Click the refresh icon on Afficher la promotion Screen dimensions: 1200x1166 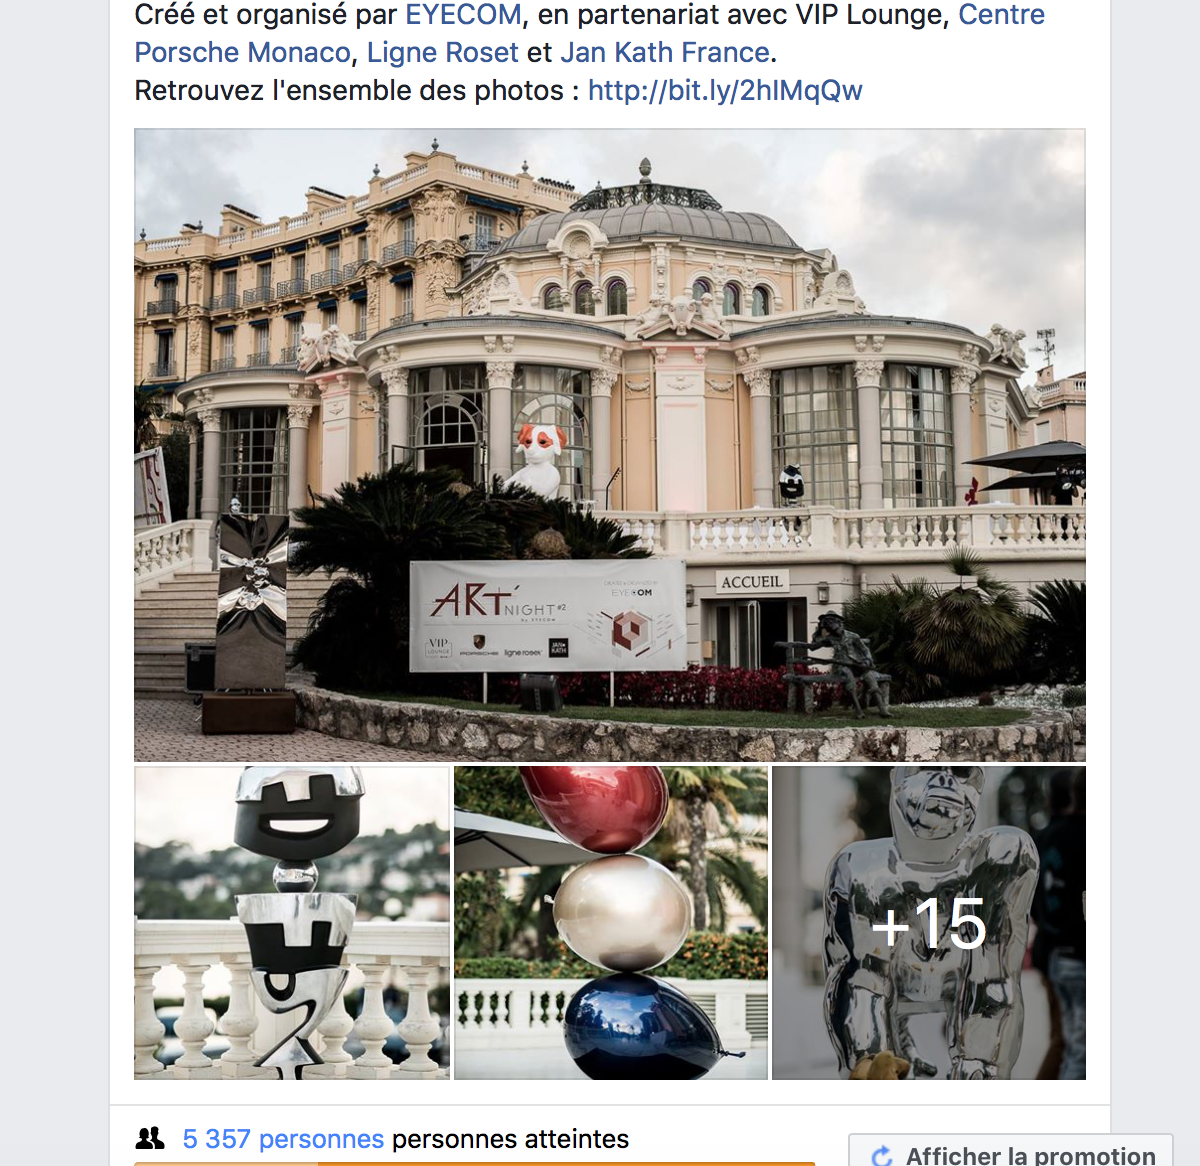point(882,1156)
